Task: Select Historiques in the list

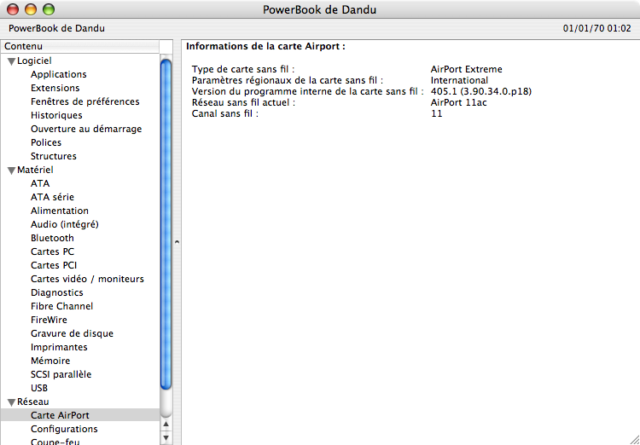Action: [x=56, y=115]
